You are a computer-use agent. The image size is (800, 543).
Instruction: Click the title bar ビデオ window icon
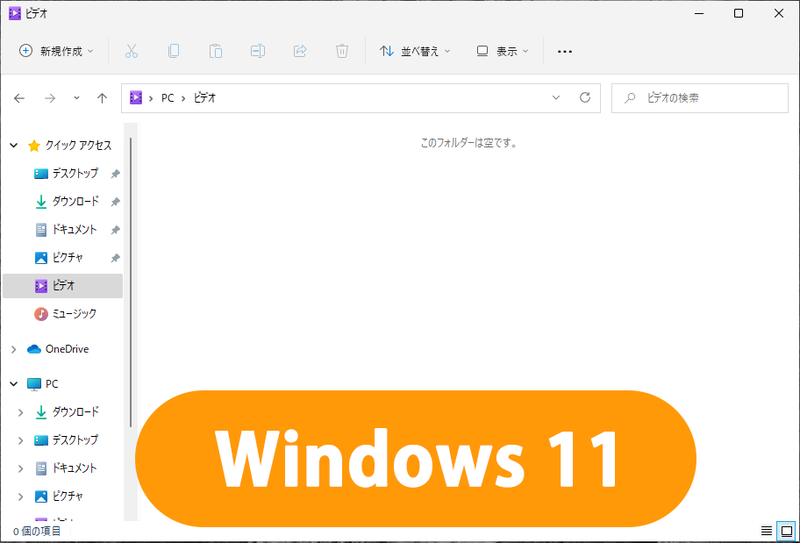15,13
